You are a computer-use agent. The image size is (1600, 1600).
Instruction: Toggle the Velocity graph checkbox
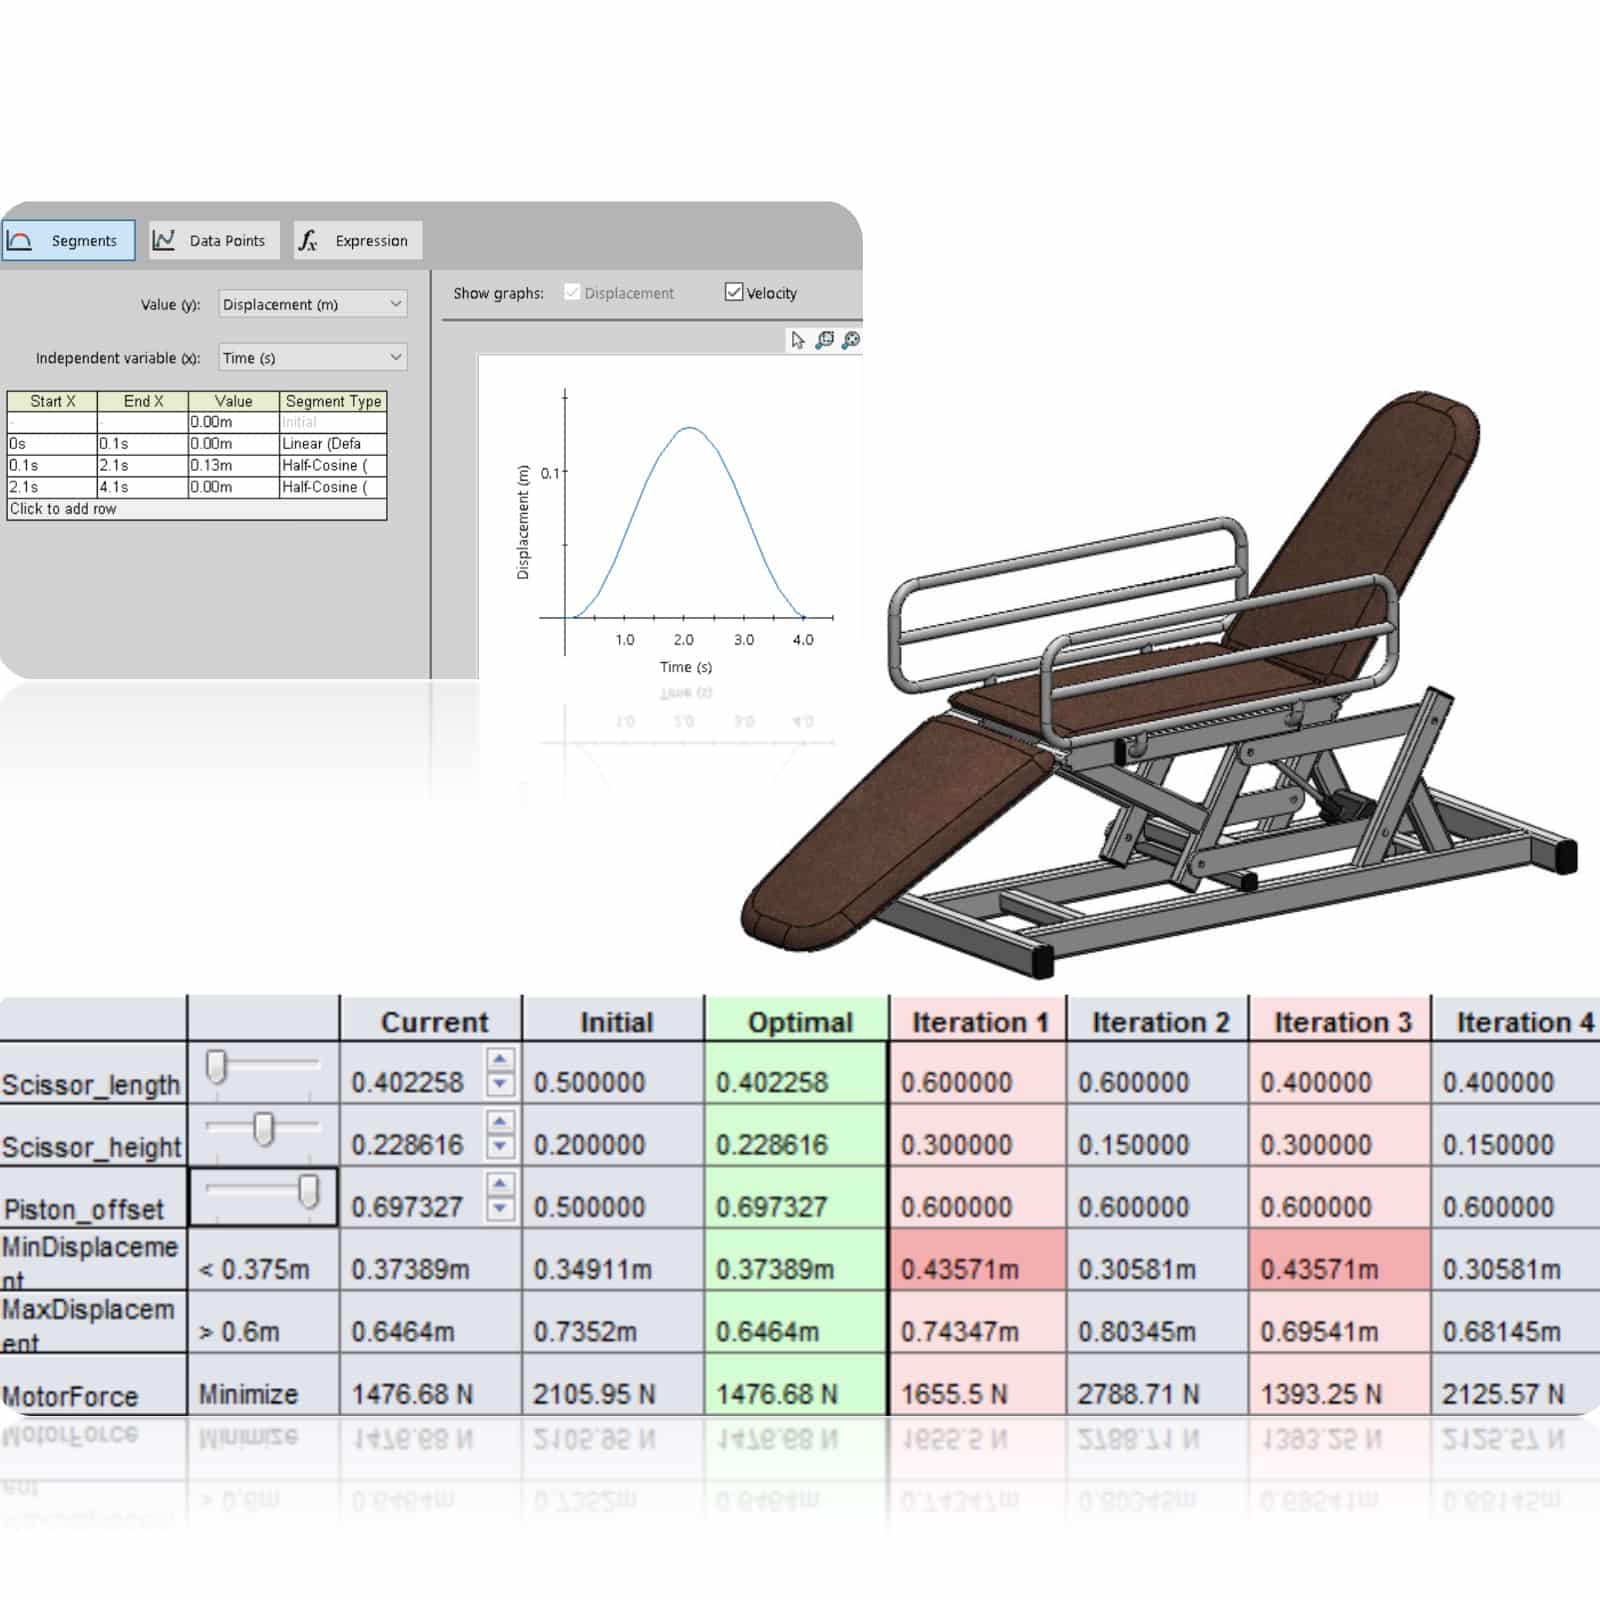click(734, 292)
